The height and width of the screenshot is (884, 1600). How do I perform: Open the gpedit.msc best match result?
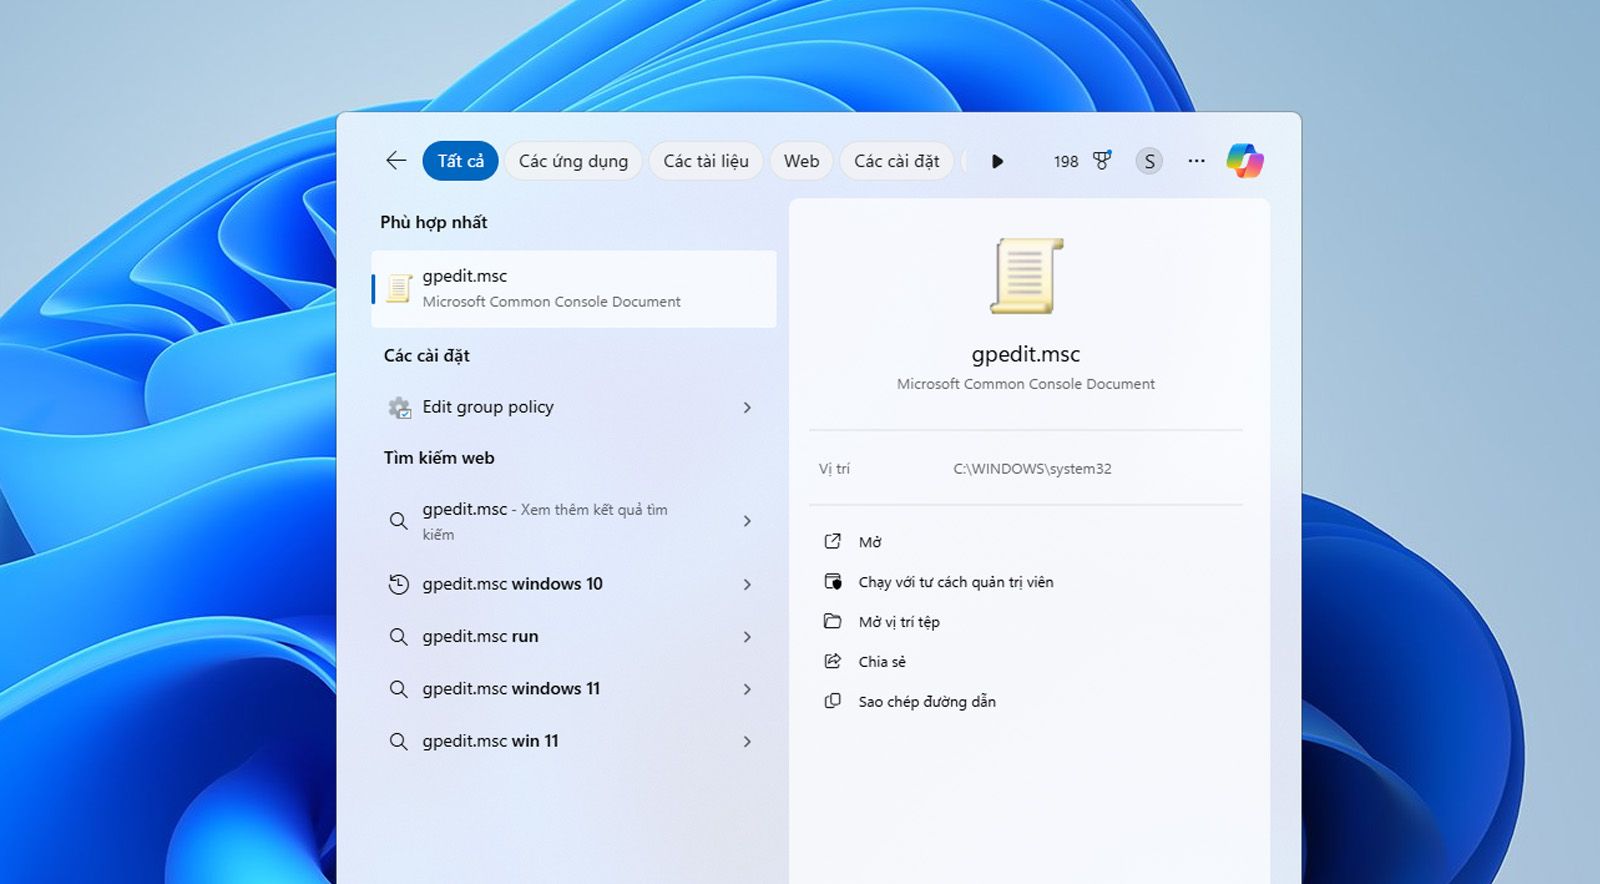pos(574,289)
